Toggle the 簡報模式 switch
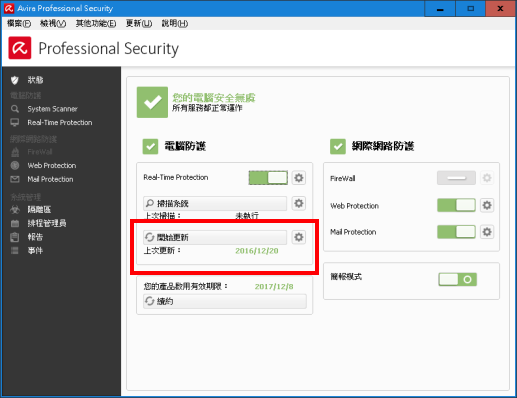The width and height of the screenshot is (517, 398). pos(458,279)
